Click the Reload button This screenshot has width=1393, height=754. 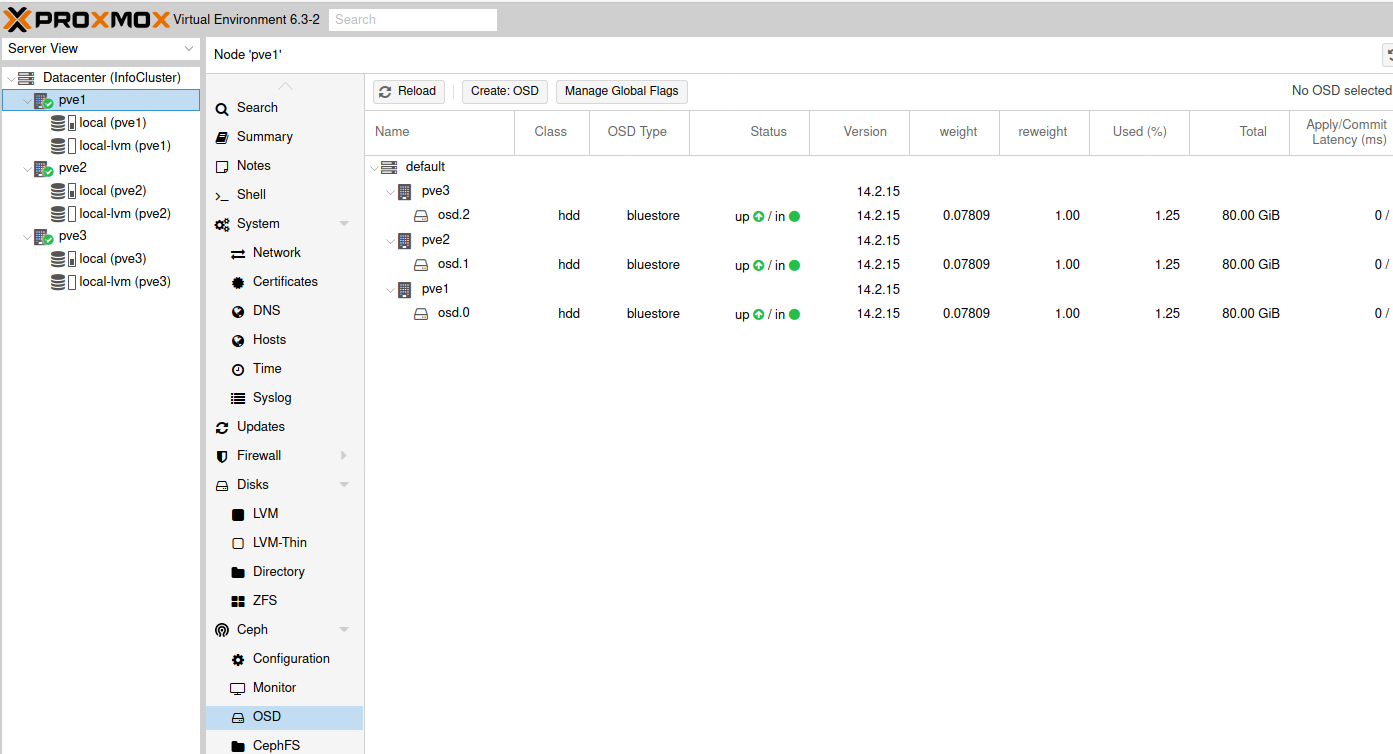click(408, 91)
